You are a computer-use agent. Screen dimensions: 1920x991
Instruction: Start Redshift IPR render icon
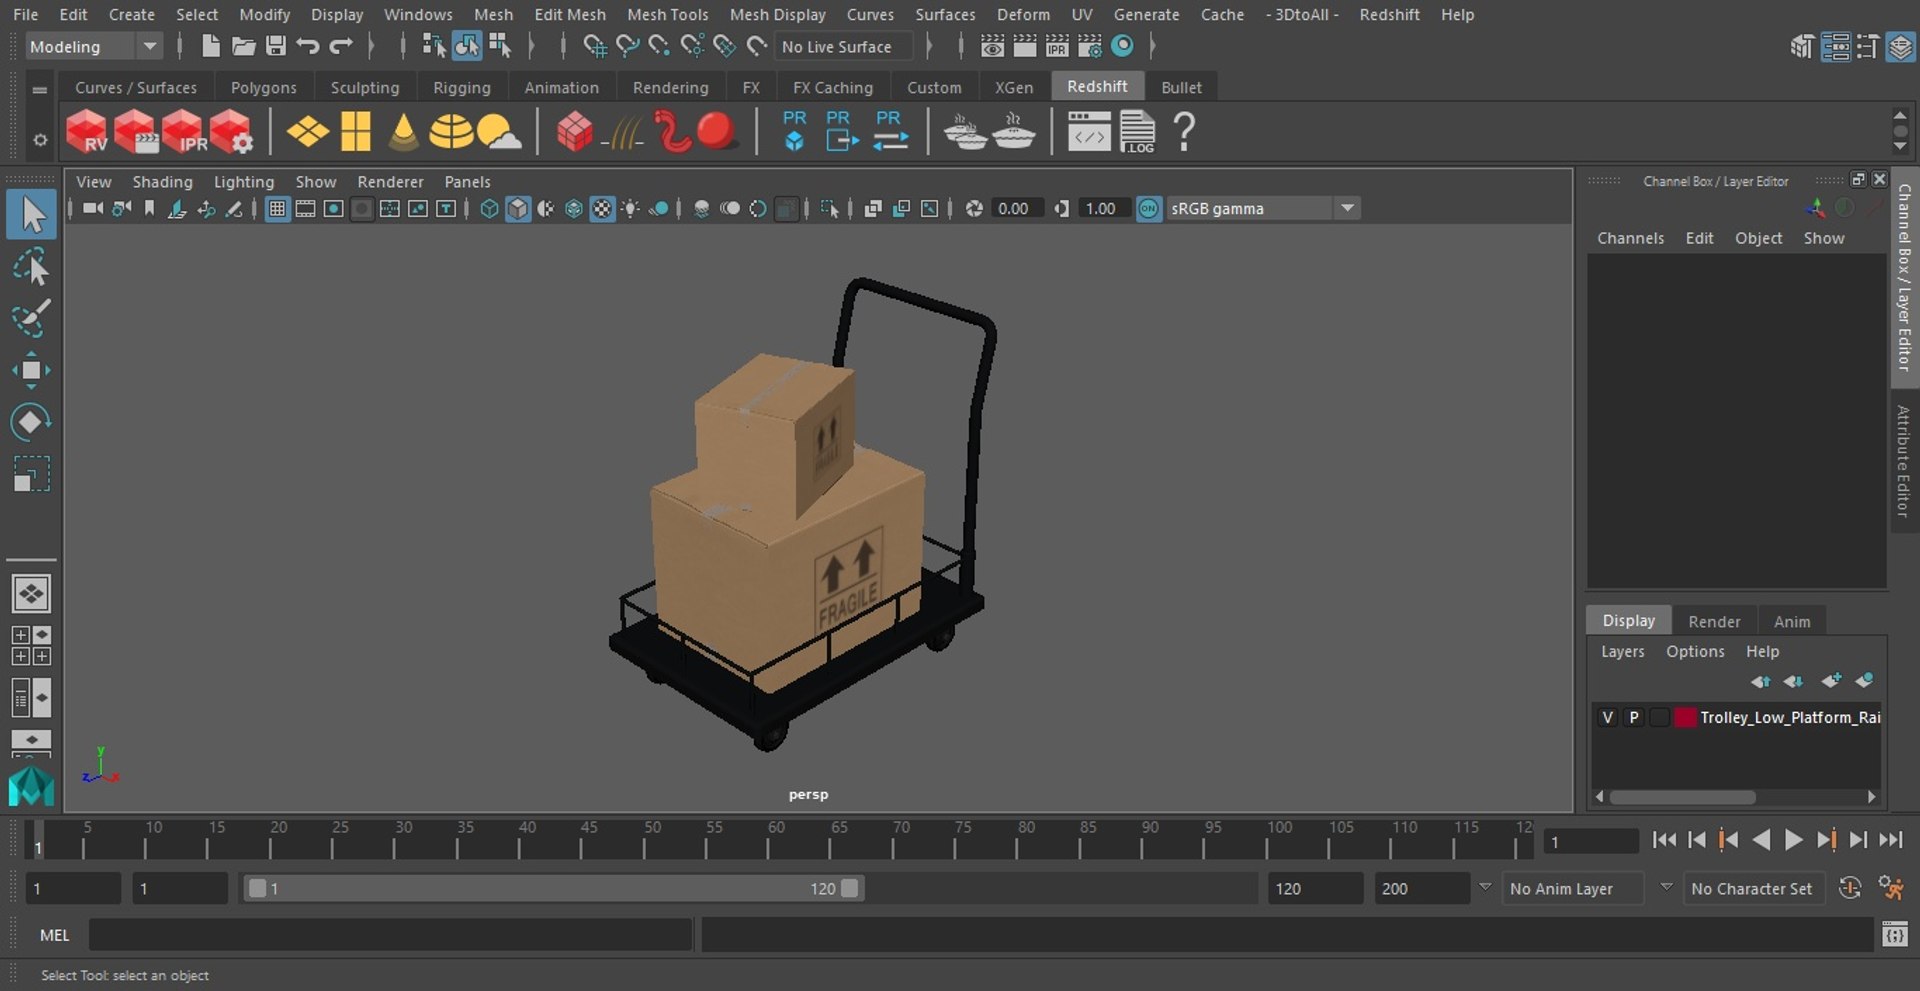(x=184, y=132)
